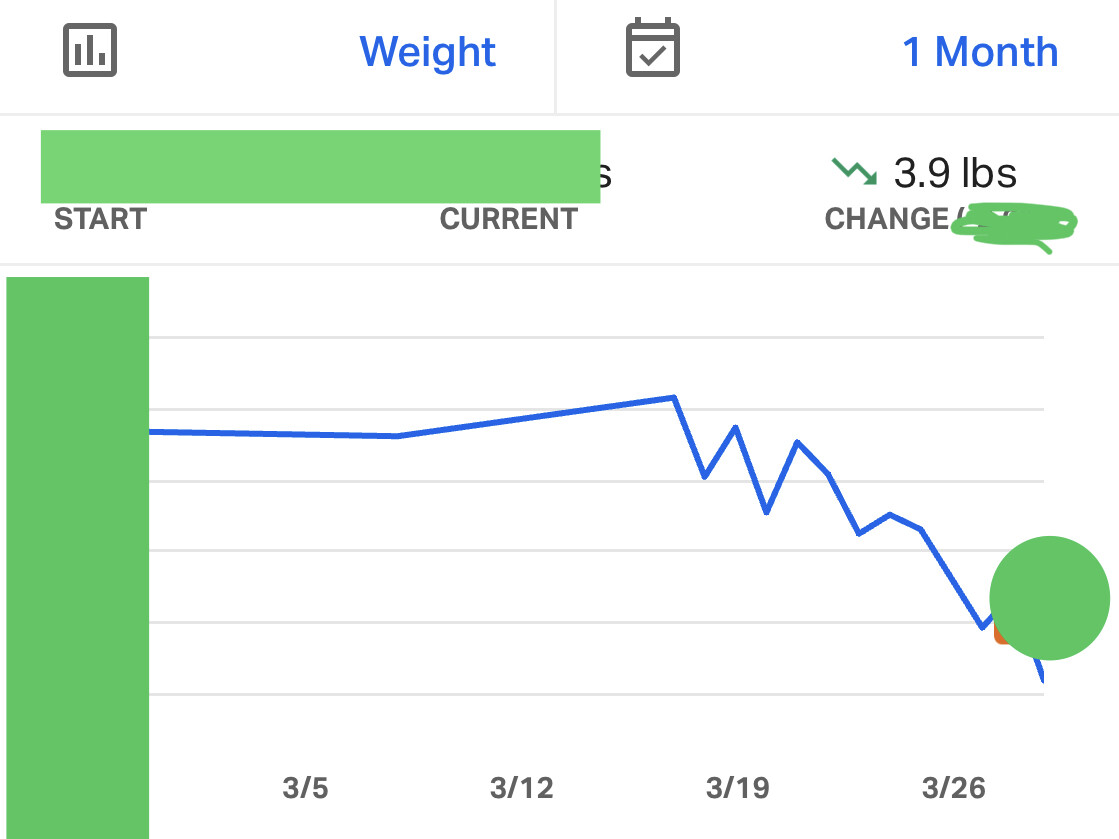Select the 3/5 date on axis

click(x=305, y=788)
